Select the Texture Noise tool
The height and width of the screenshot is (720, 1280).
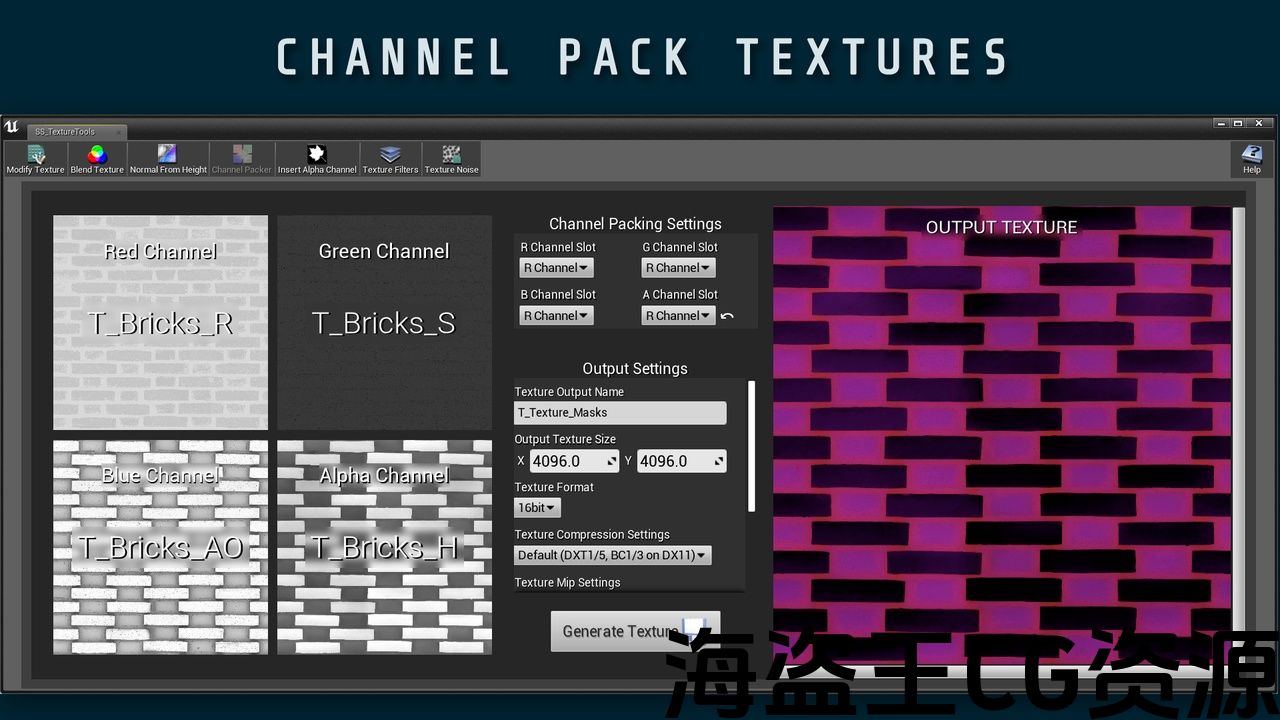[x=451, y=159]
